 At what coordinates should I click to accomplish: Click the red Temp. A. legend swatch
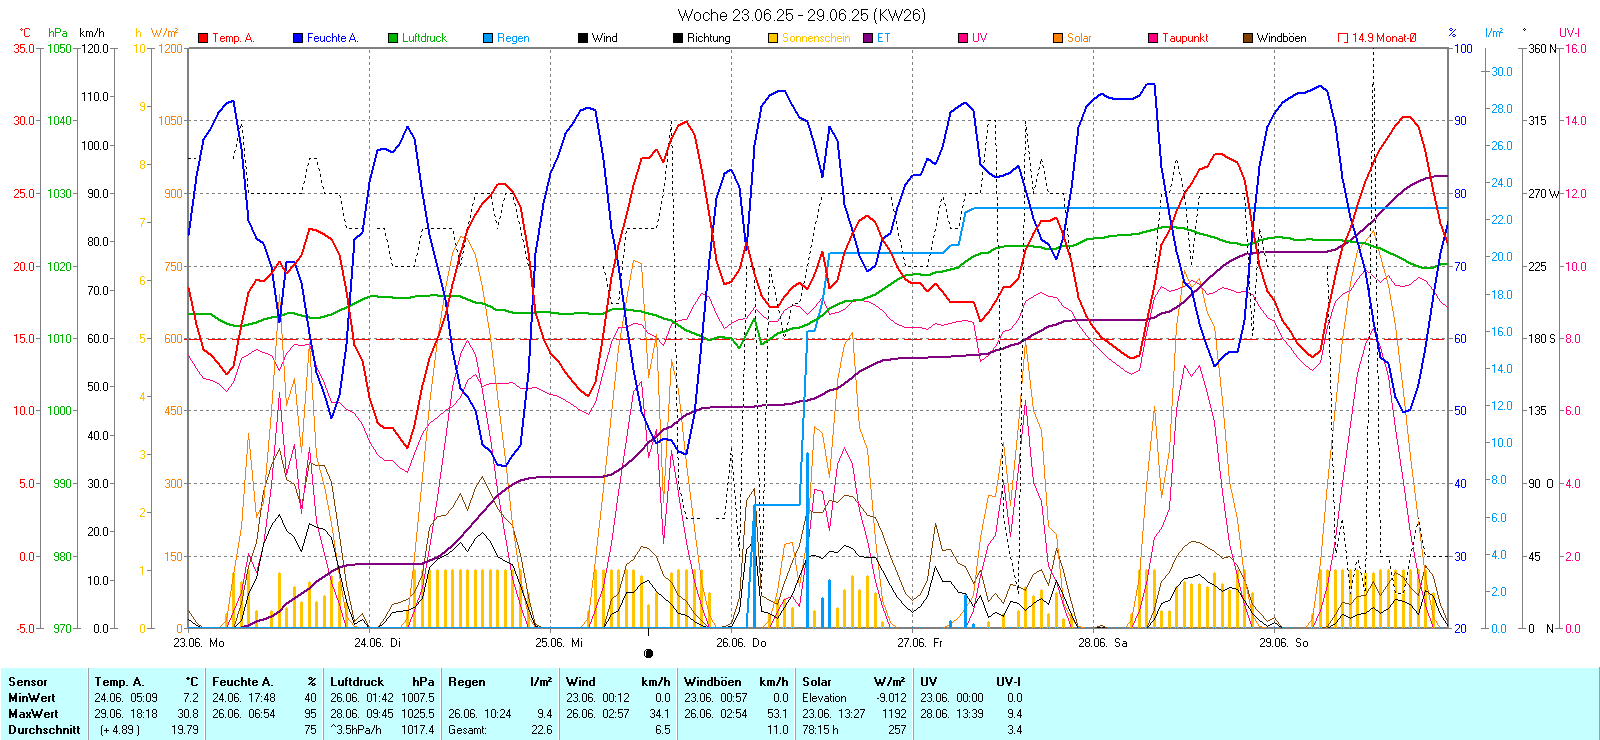(x=203, y=38)
